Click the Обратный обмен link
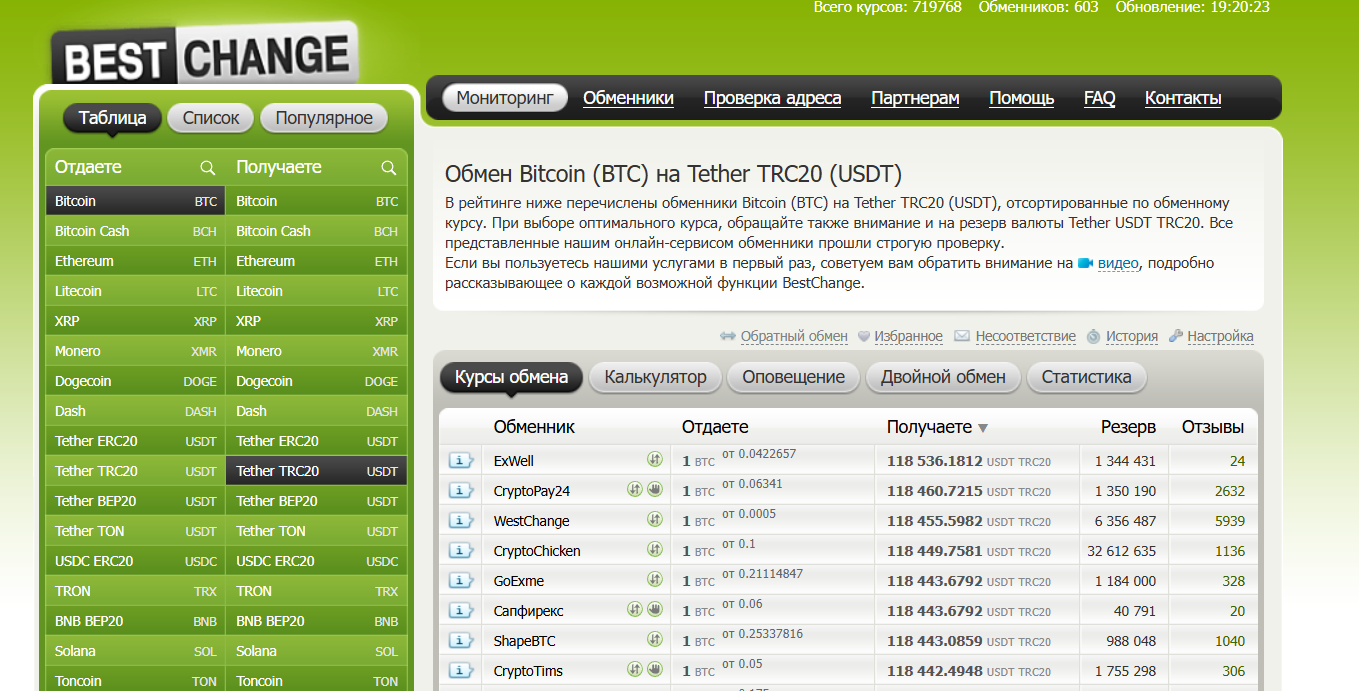 click(x=794, y=337)
